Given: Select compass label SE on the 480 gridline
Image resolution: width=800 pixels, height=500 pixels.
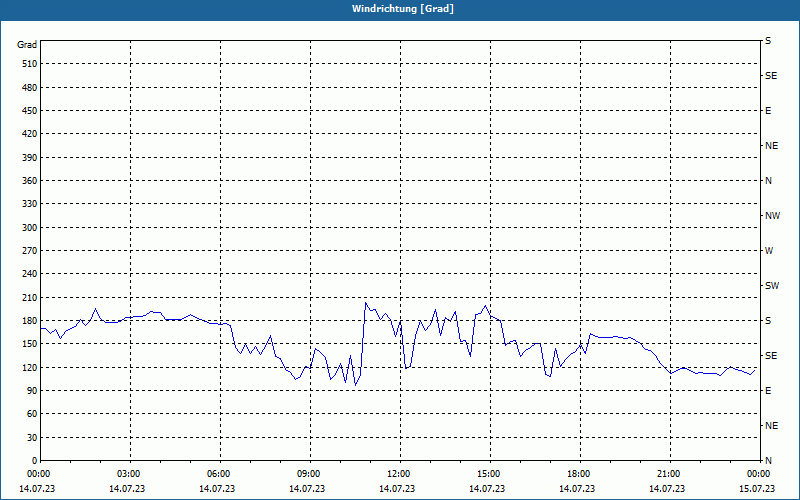Looking at the screenshot, I should [771, 76].
